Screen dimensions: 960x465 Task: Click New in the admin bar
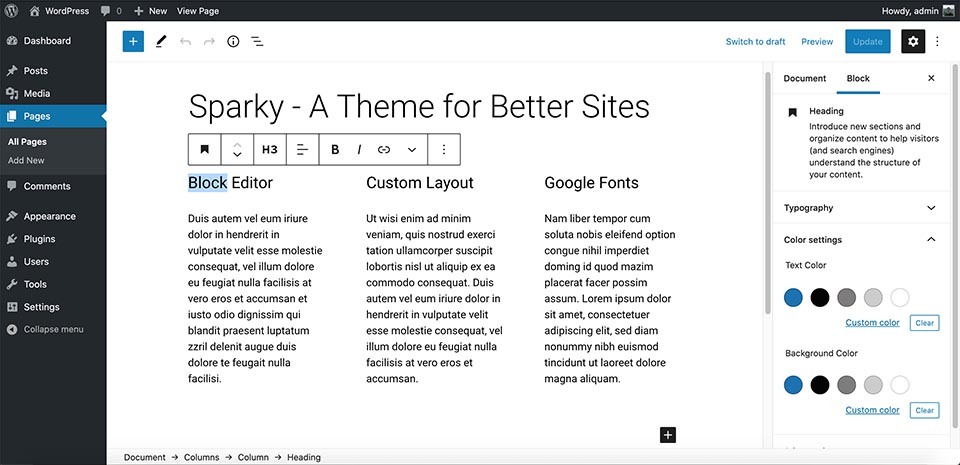pyautogui.click(x=151, y=10)
